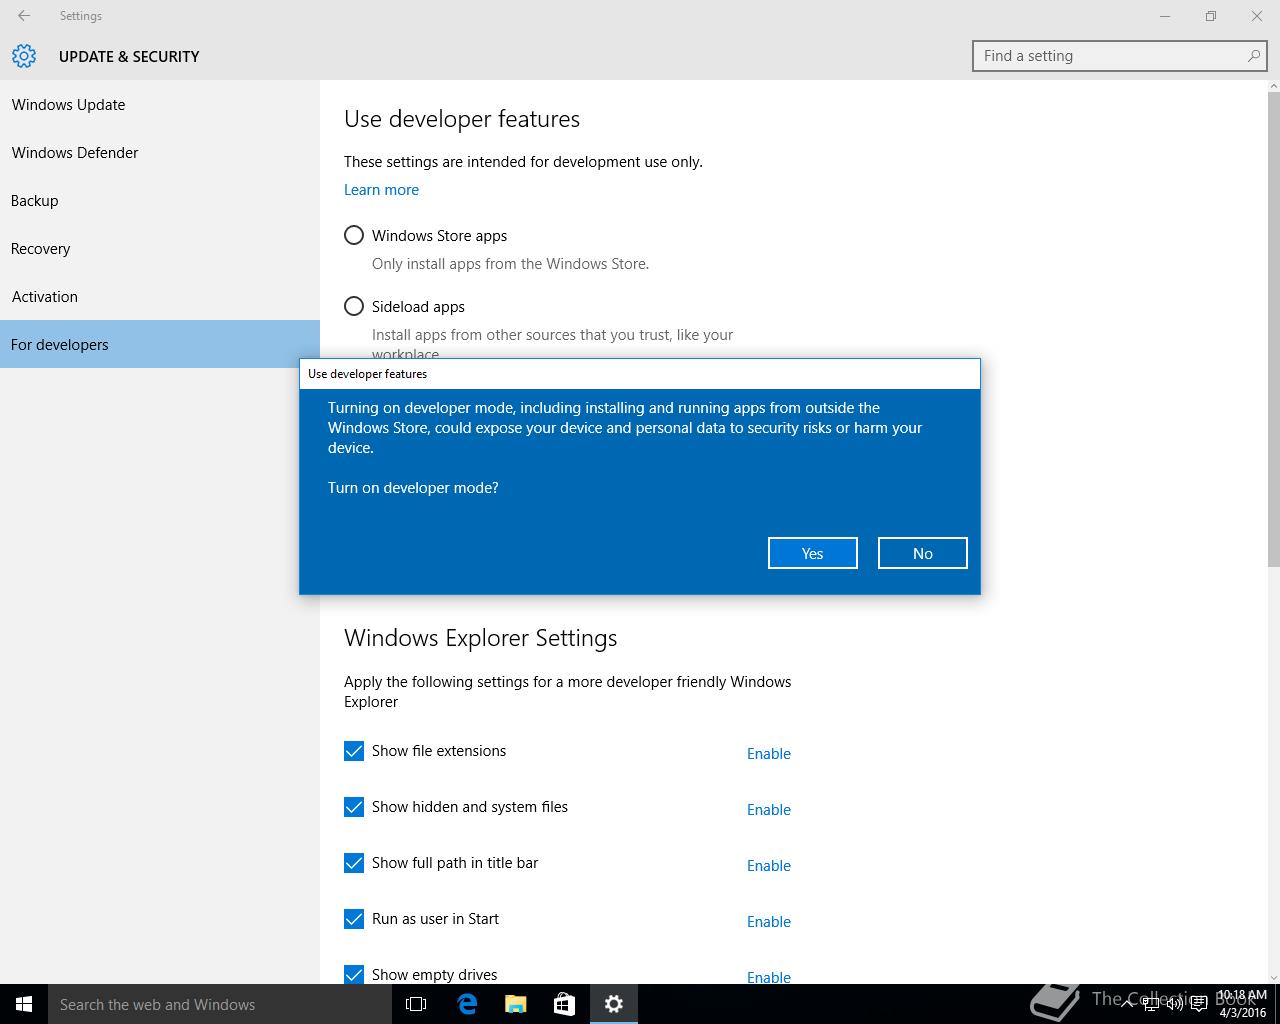Select the Windows Store apps radio option
Viewport: 1280px width, 1024px height.
(x=354, y=235)
